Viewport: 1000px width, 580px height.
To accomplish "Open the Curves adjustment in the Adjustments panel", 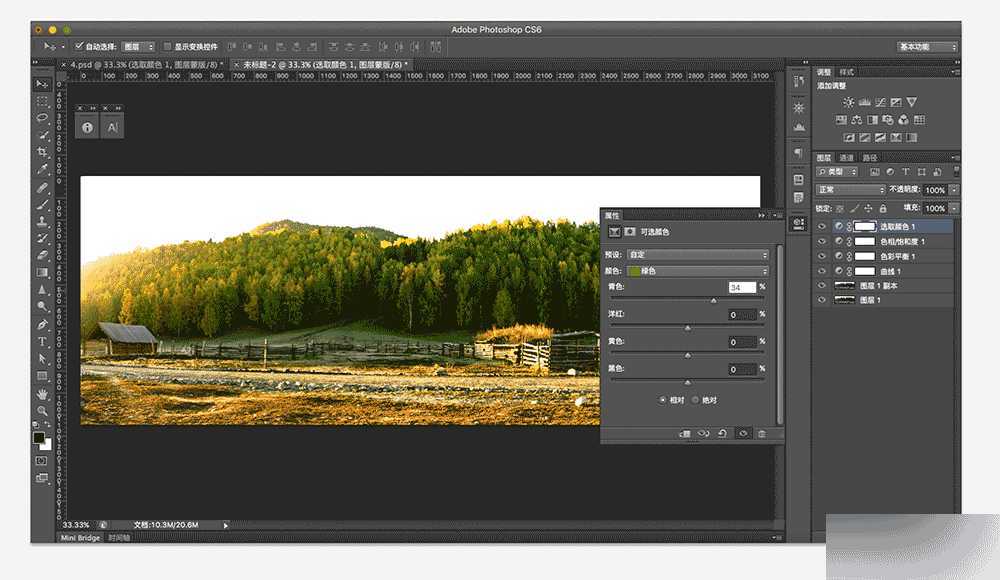I will (880, 102).
